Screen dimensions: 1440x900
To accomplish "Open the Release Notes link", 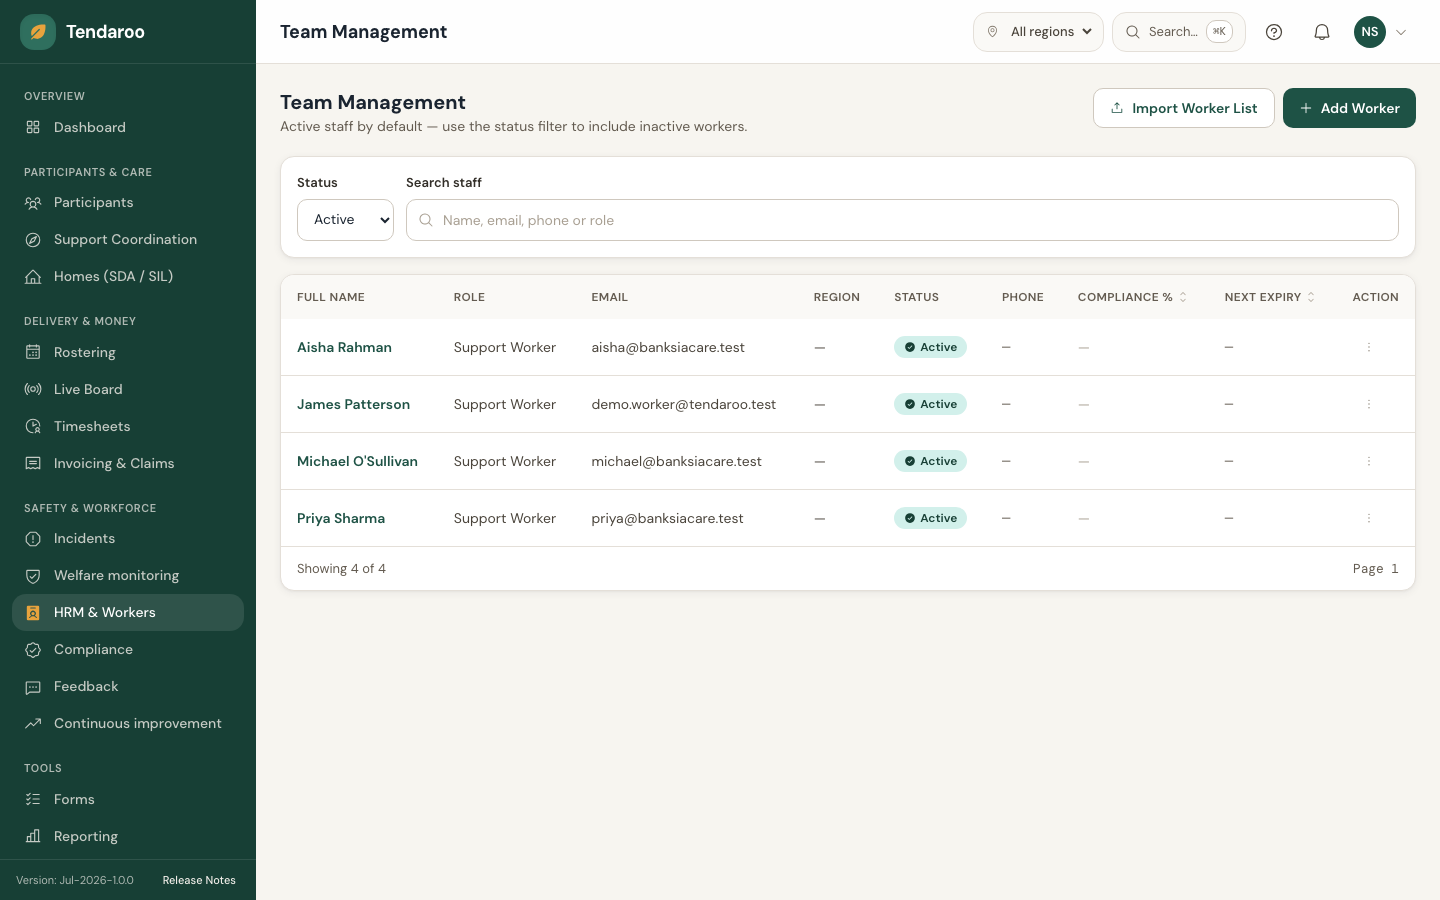I will [199, 880].
